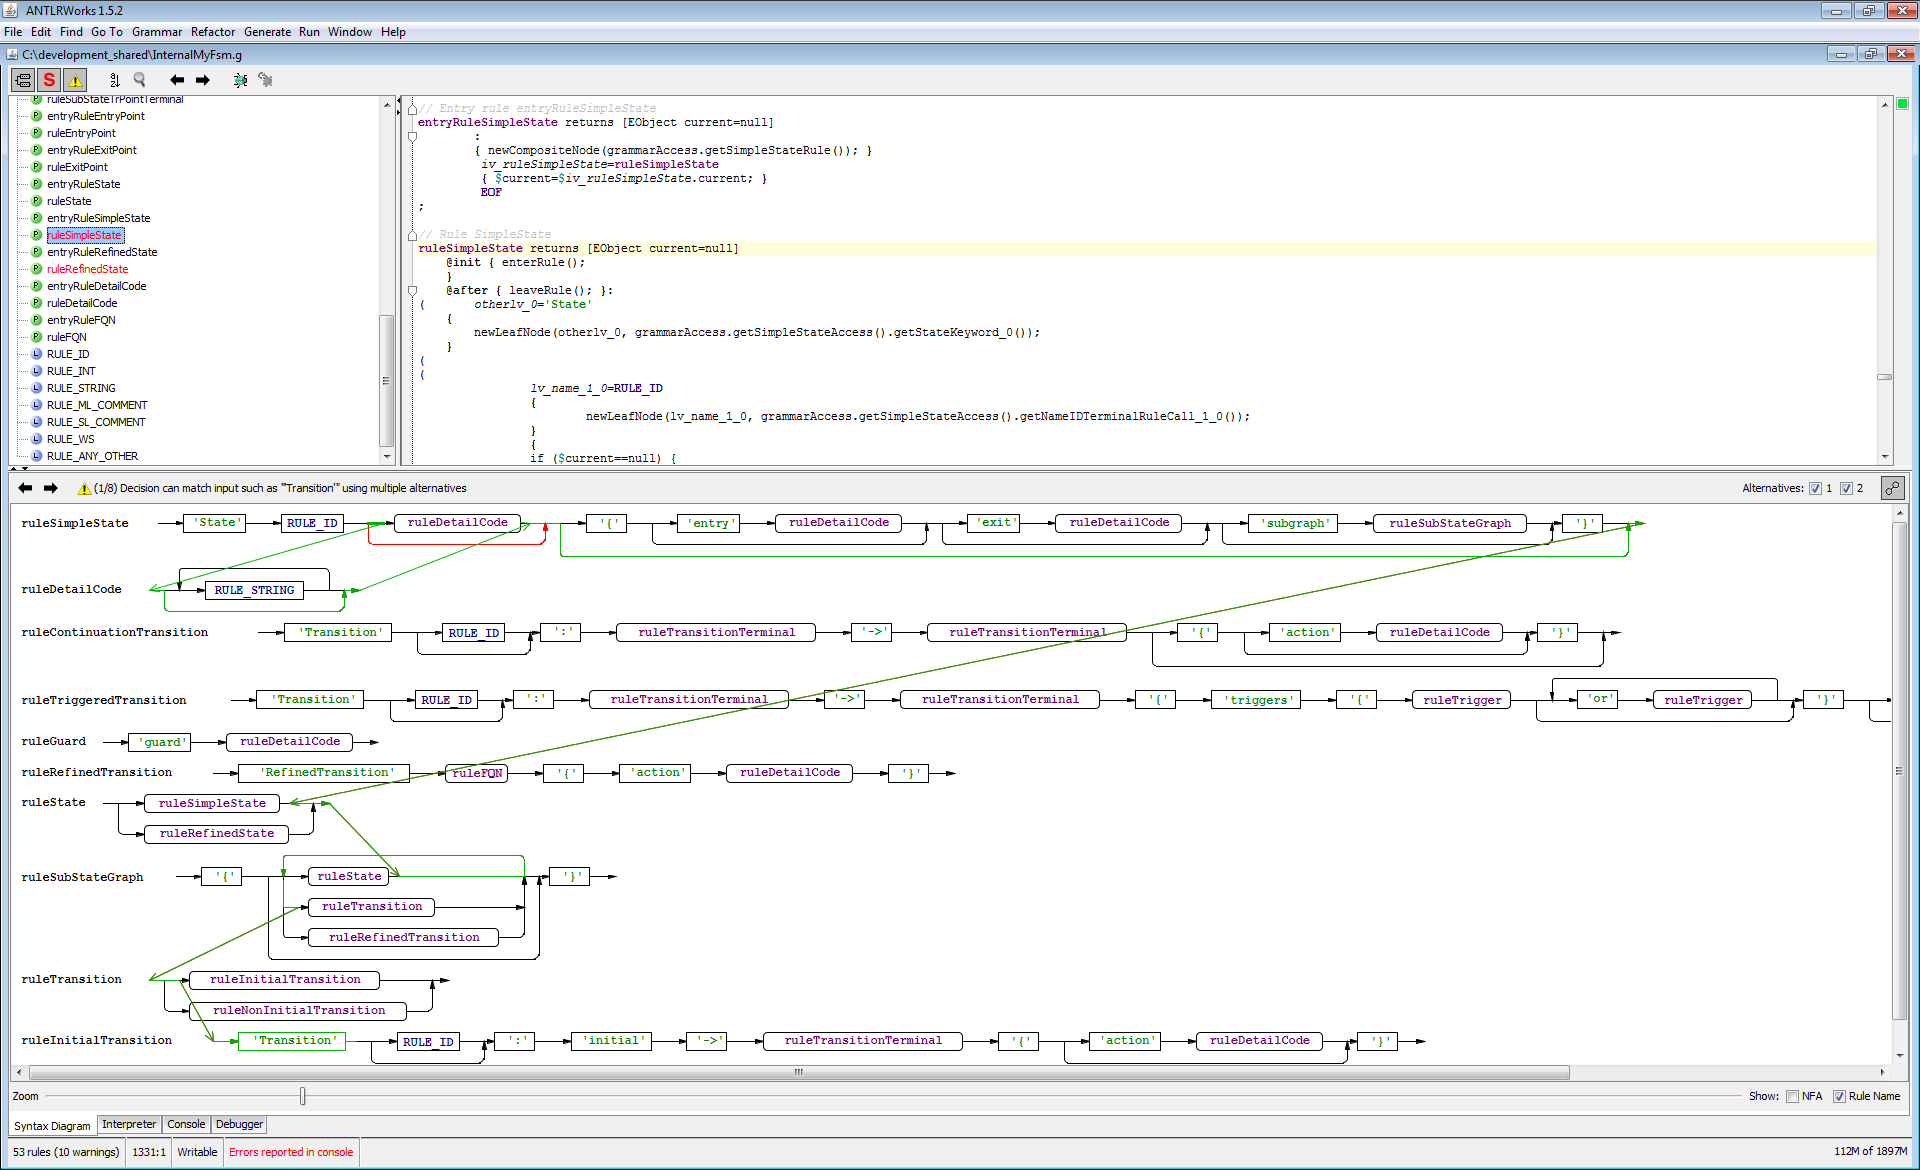1920x1170 pixels.
Task: Sort rules alphabetically with the a-z icon
Action: click(114, 80)
